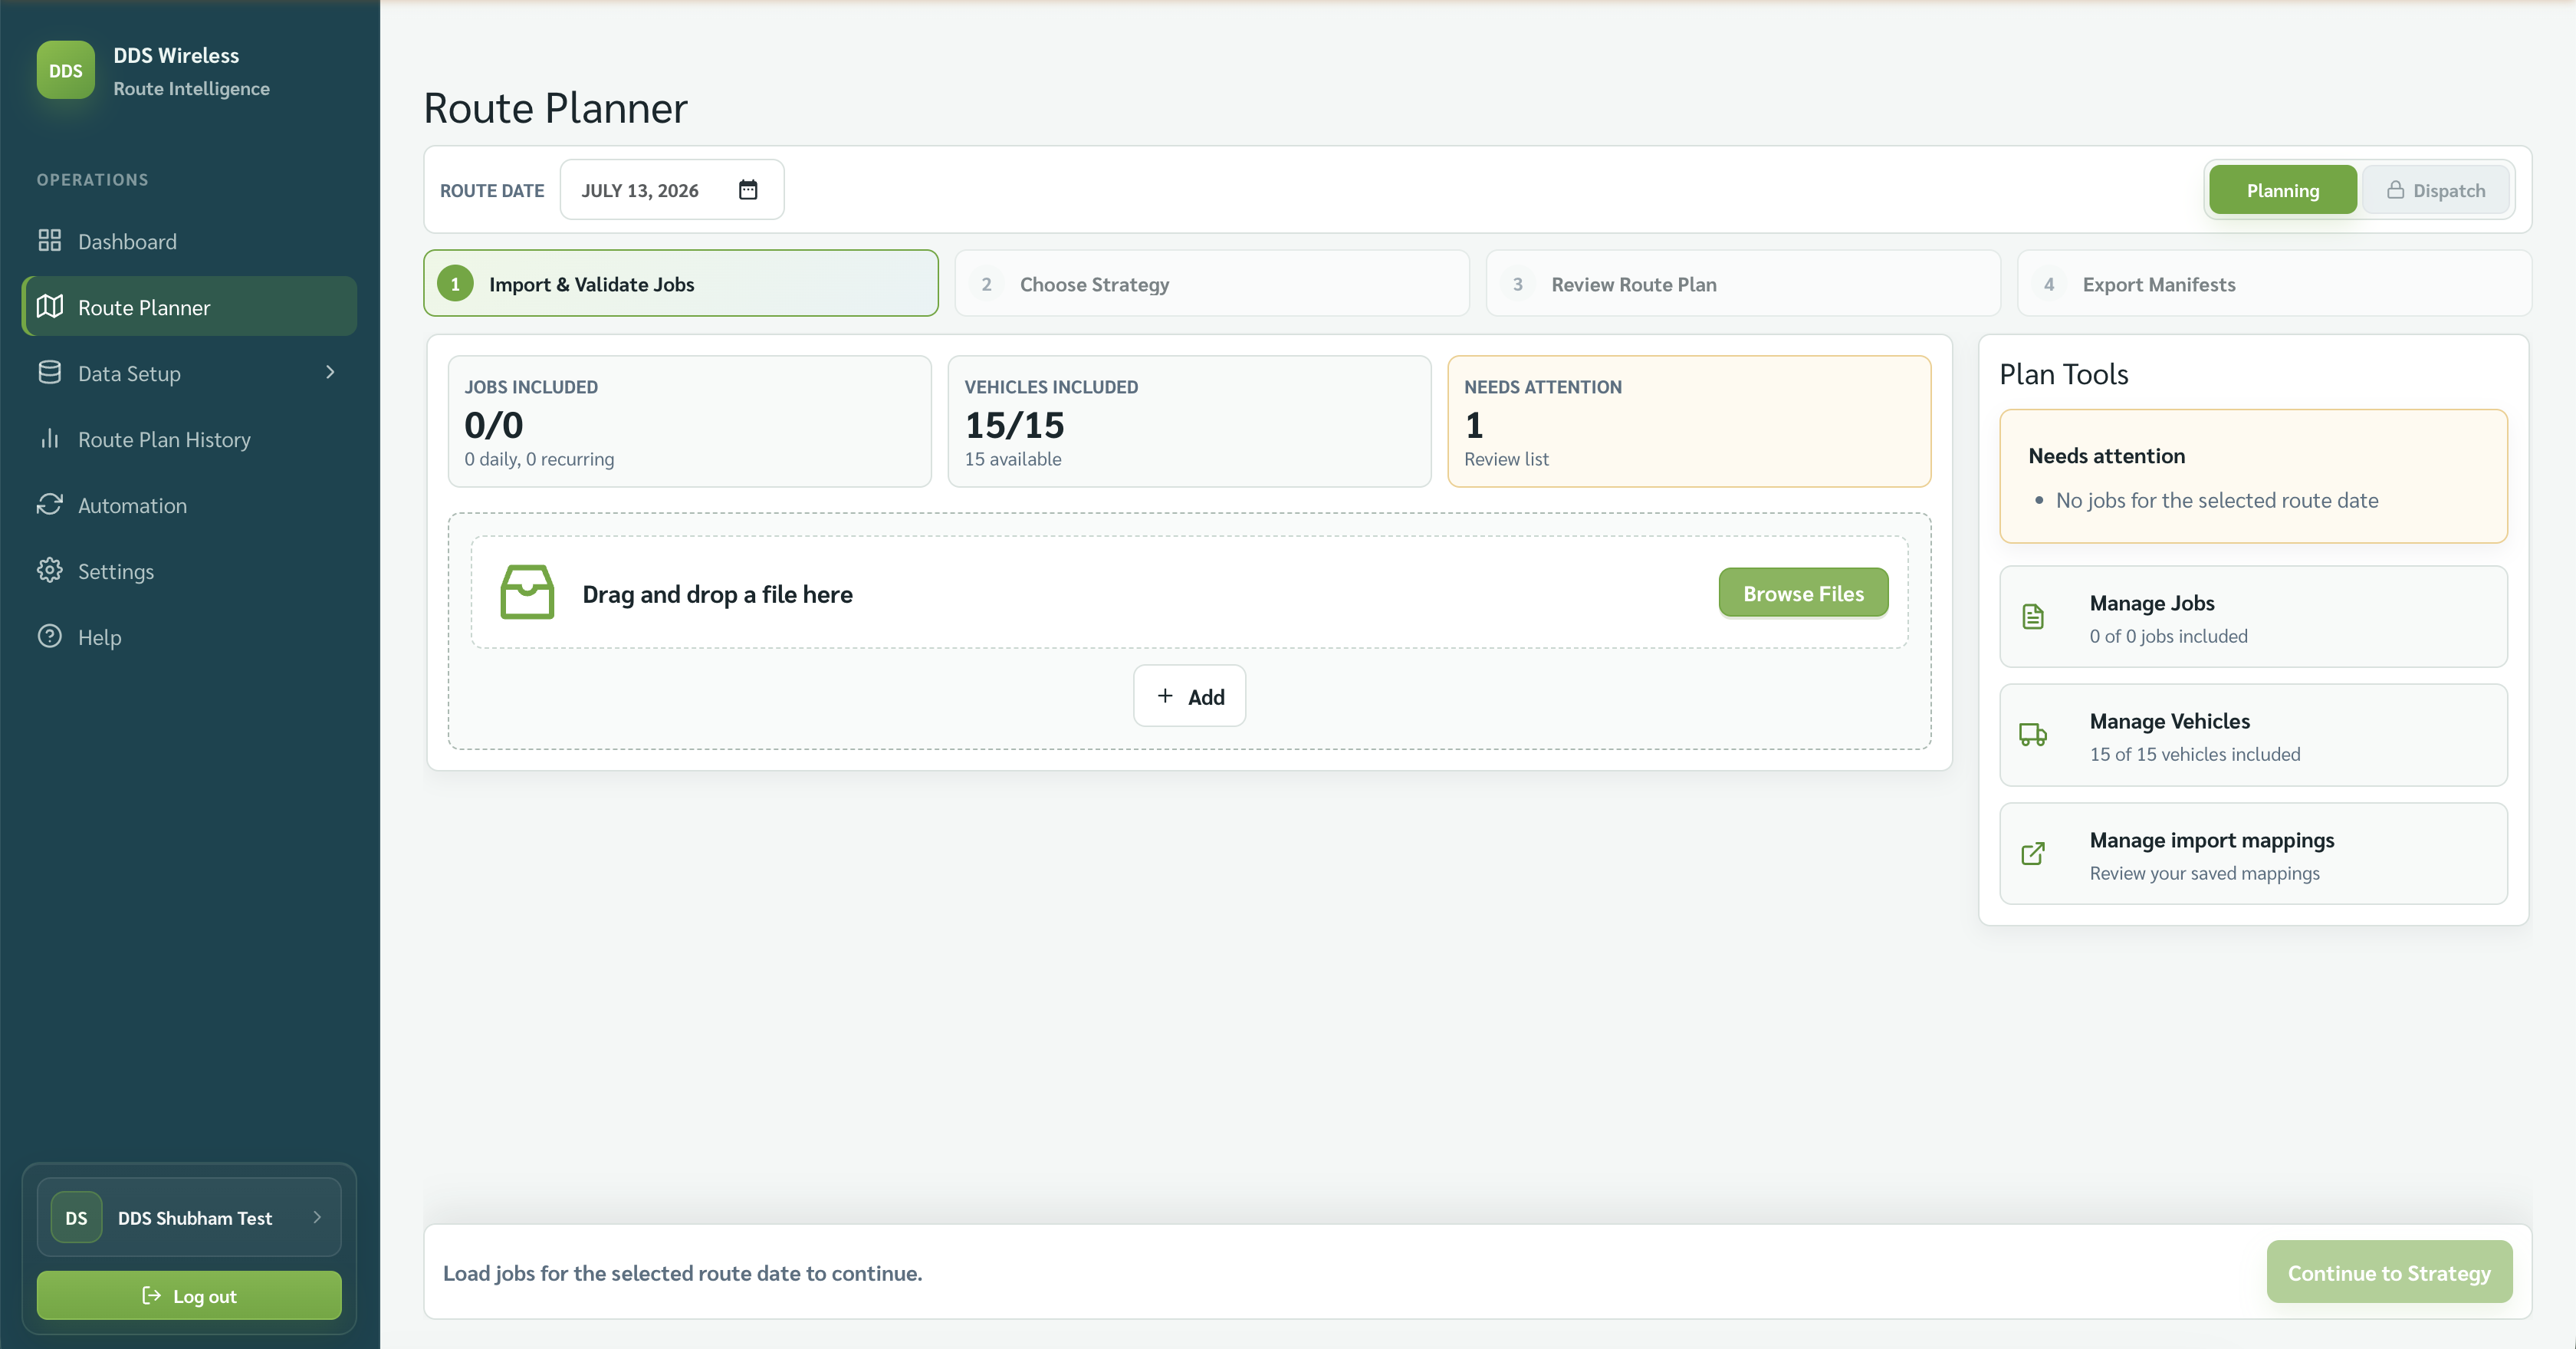Click the Data Setup database icon

point(49,372)
